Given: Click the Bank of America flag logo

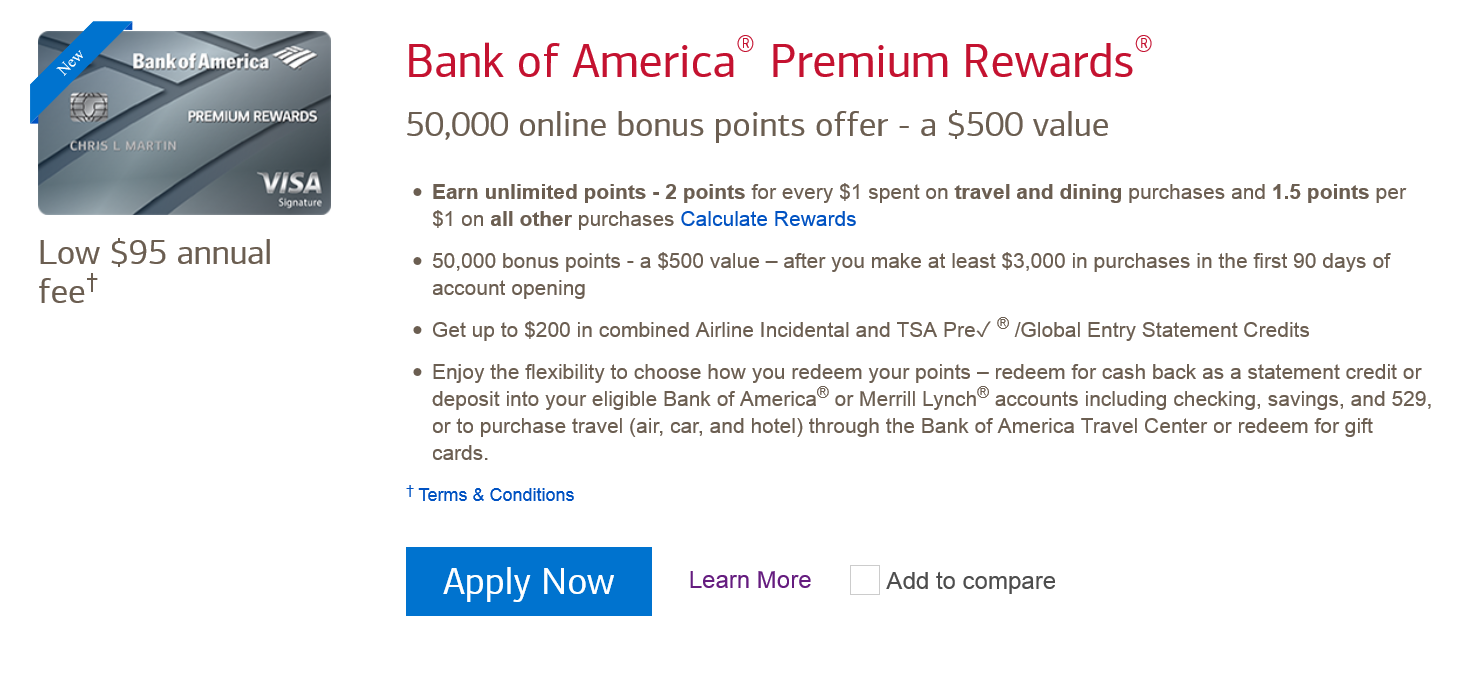Looking at the screenshot, I should tap(295, 58).
